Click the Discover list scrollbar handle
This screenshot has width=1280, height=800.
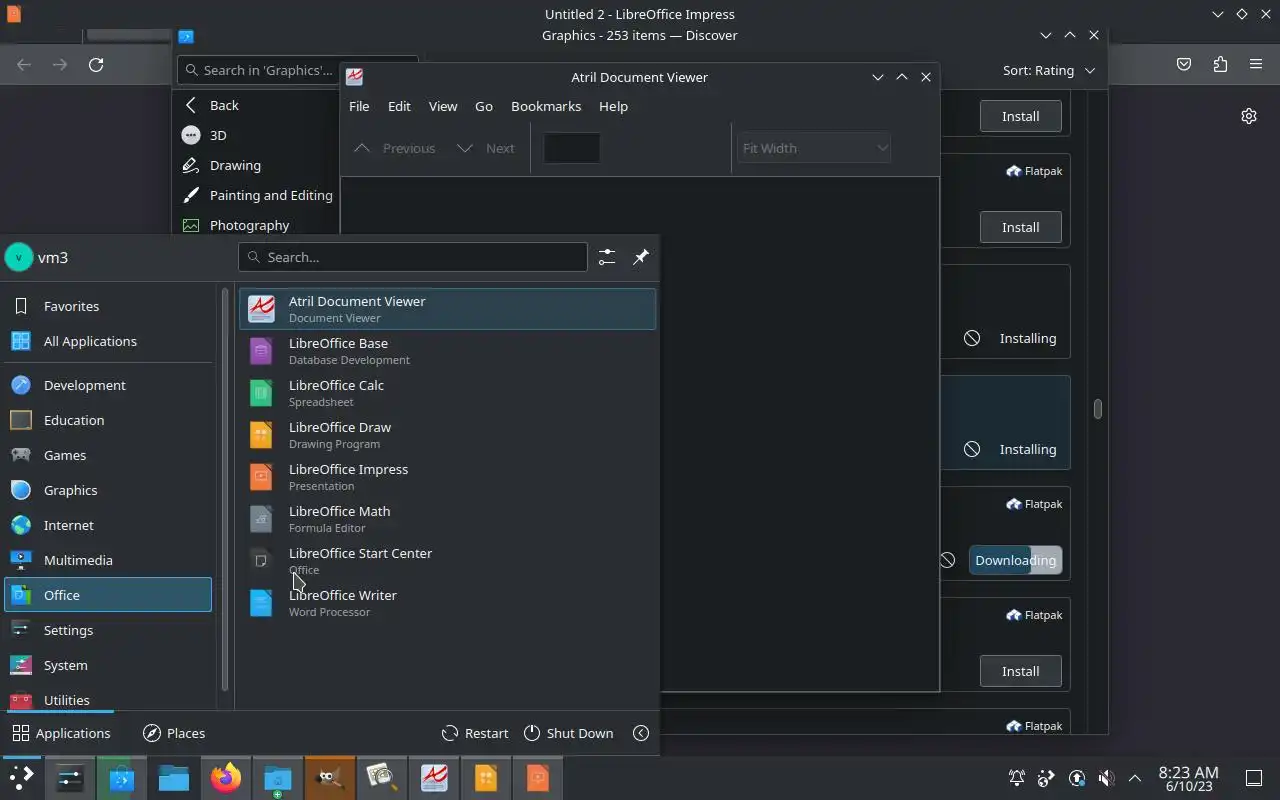1098,409
